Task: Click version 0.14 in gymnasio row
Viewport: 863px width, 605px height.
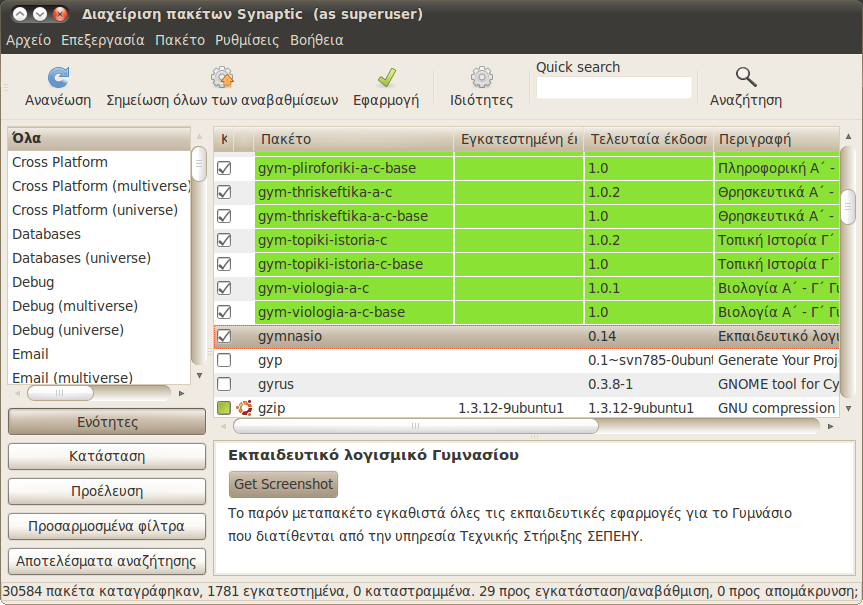Action: [602, 336]
